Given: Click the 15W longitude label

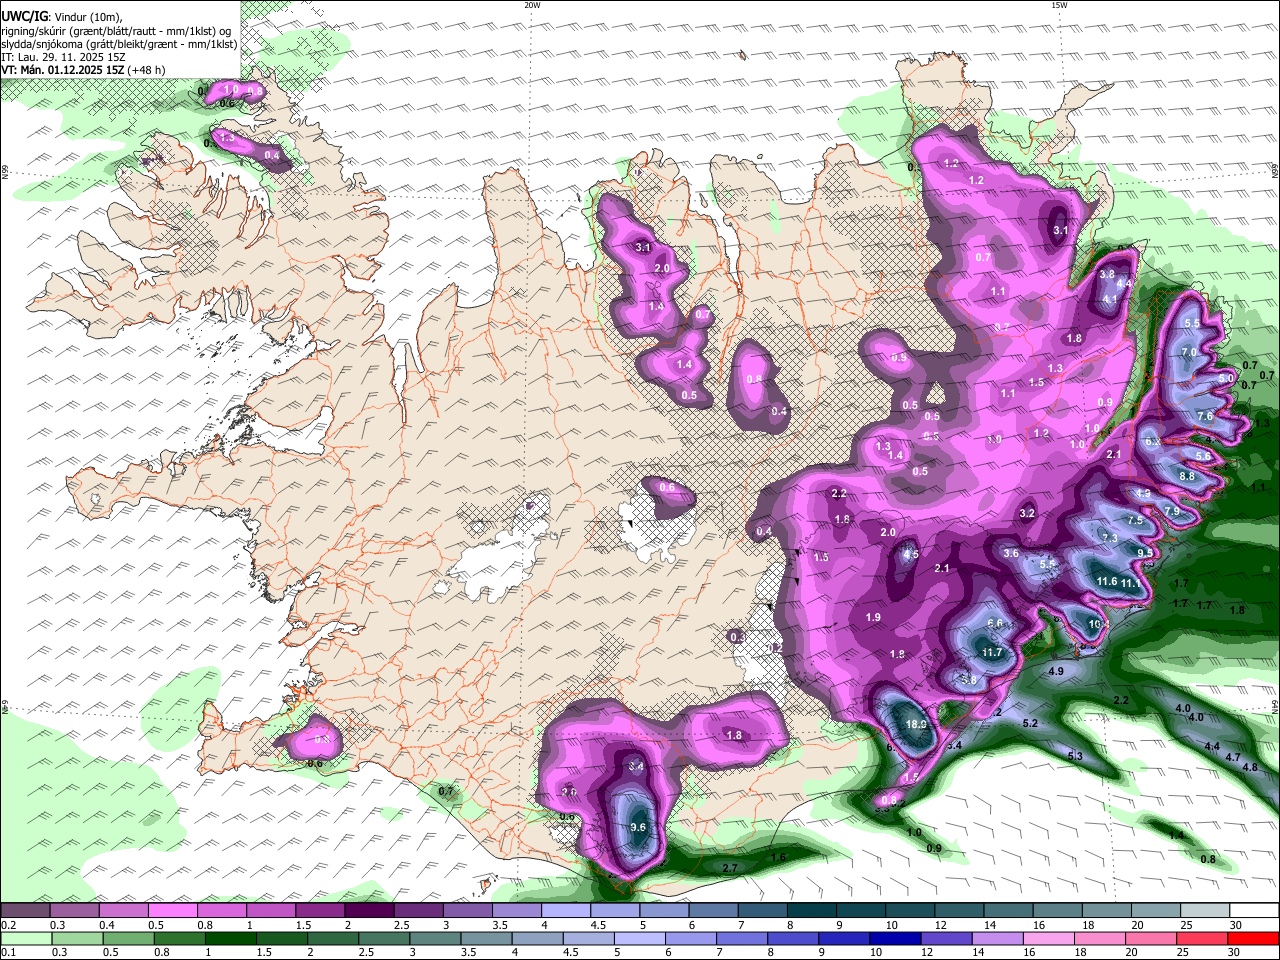Looking at the screenshot, I should (x=1059, y=5).
